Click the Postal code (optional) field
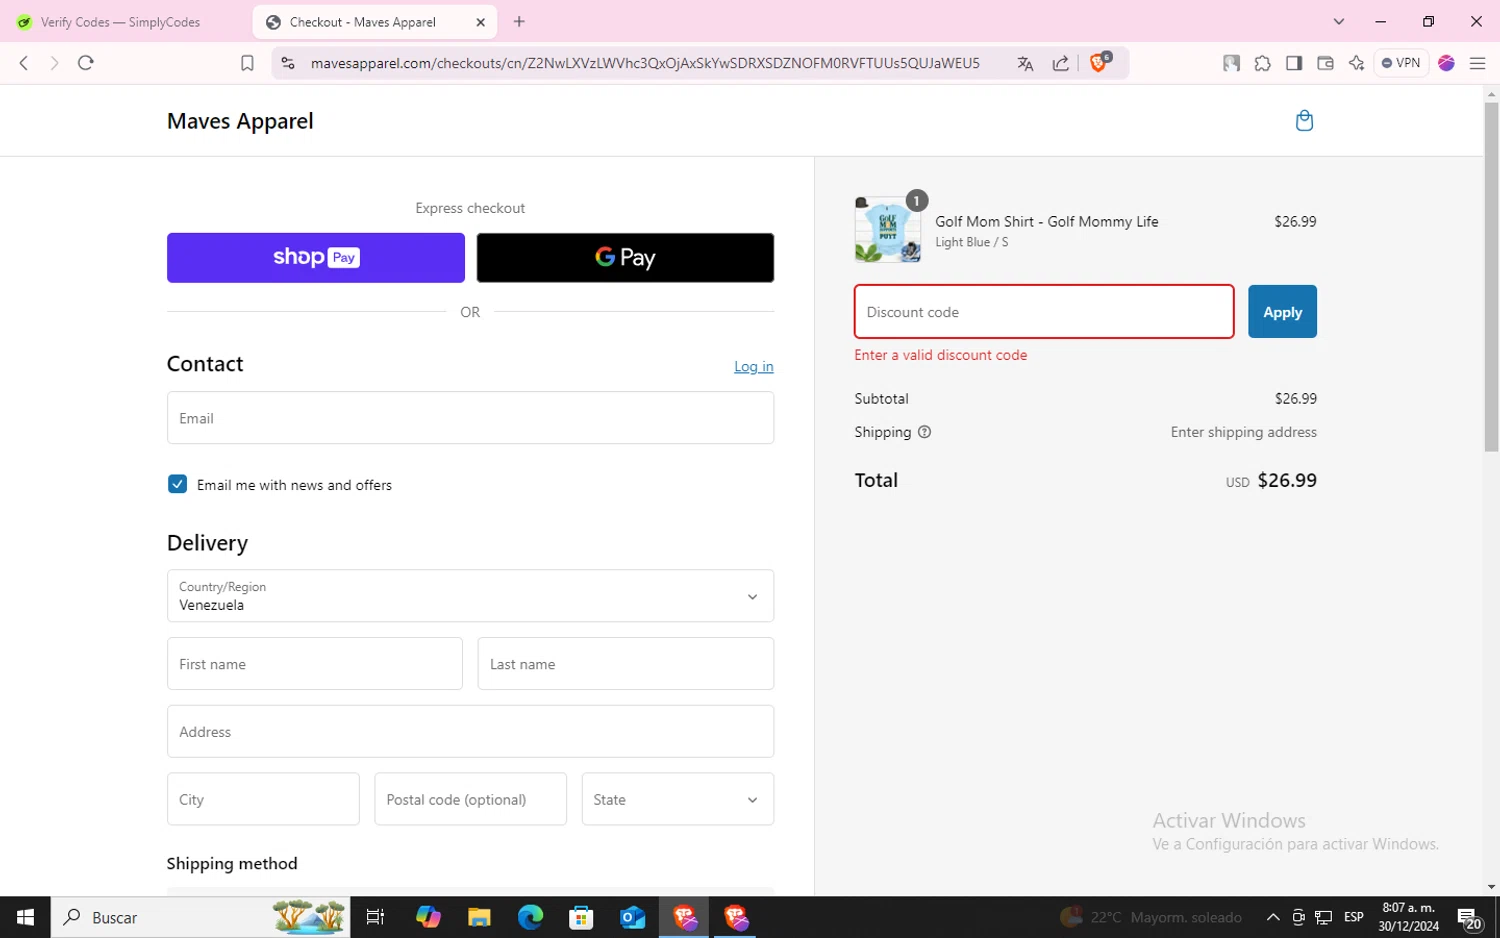This screenshot has height=938, width=1500. (470, 799)
